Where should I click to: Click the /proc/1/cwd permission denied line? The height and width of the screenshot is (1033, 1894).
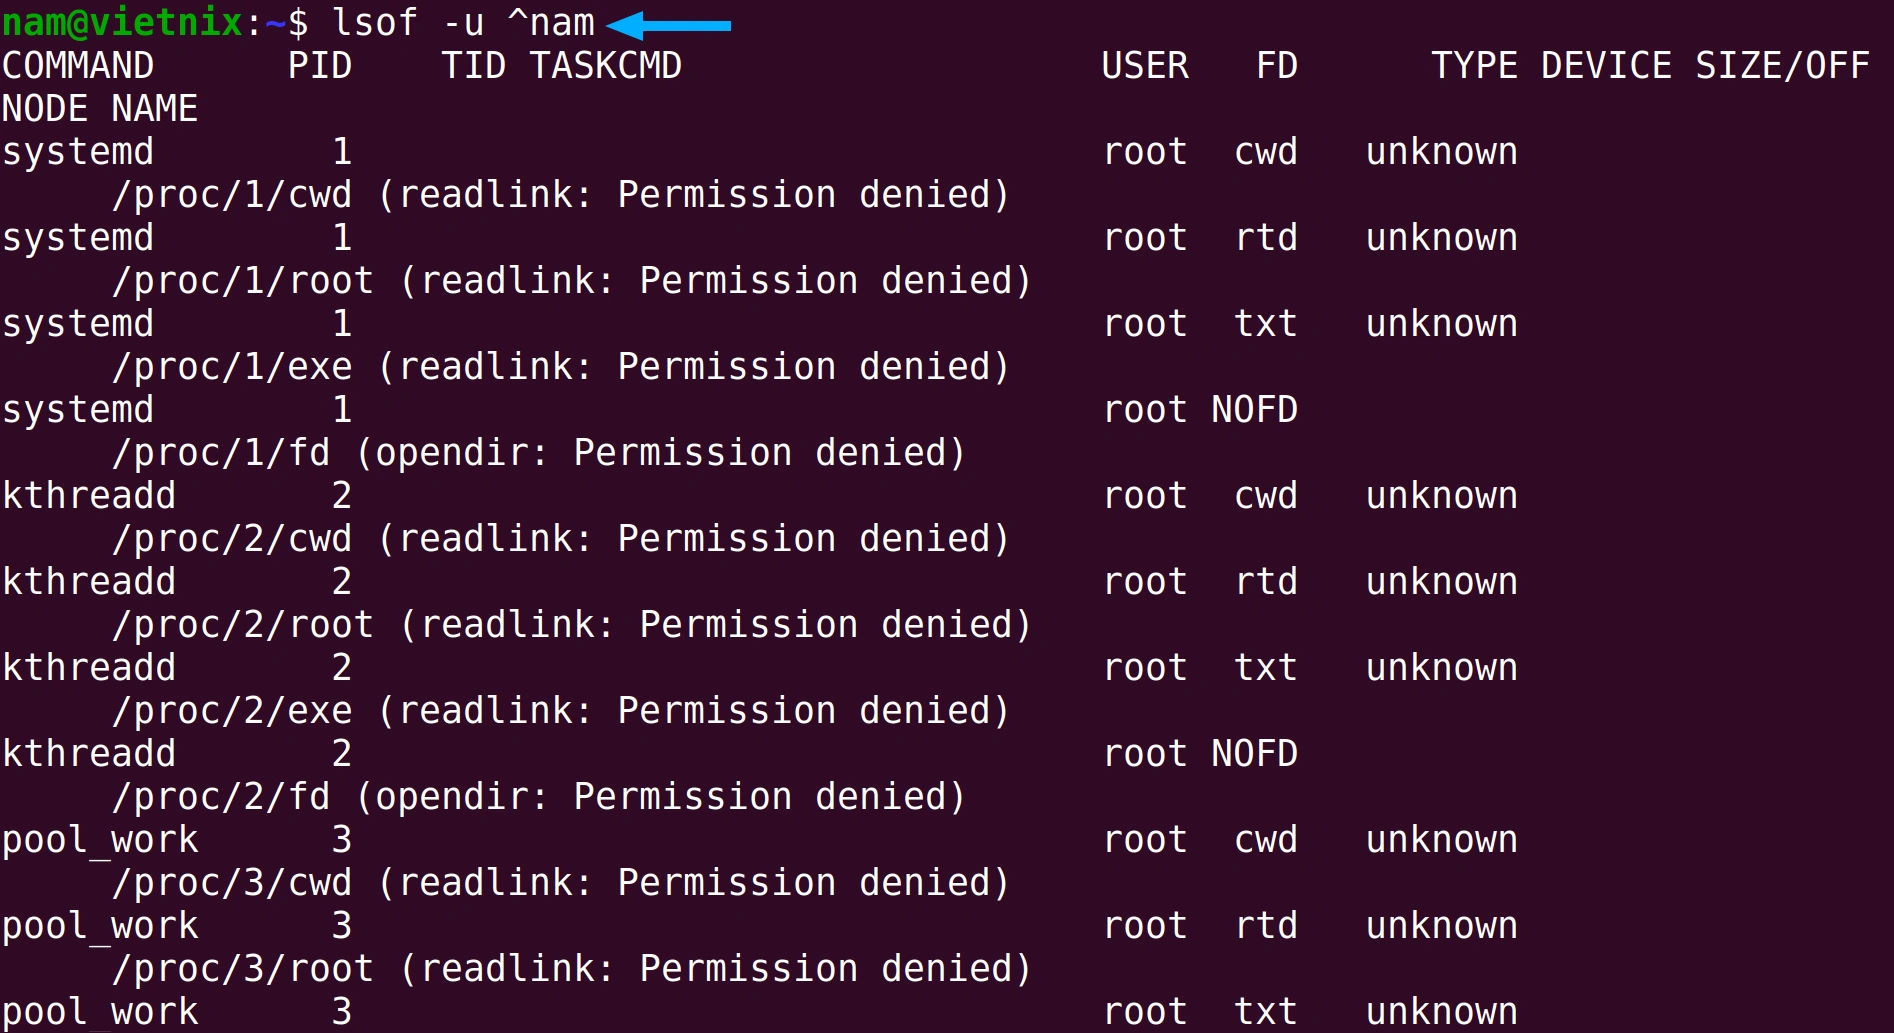click(561, 195)
